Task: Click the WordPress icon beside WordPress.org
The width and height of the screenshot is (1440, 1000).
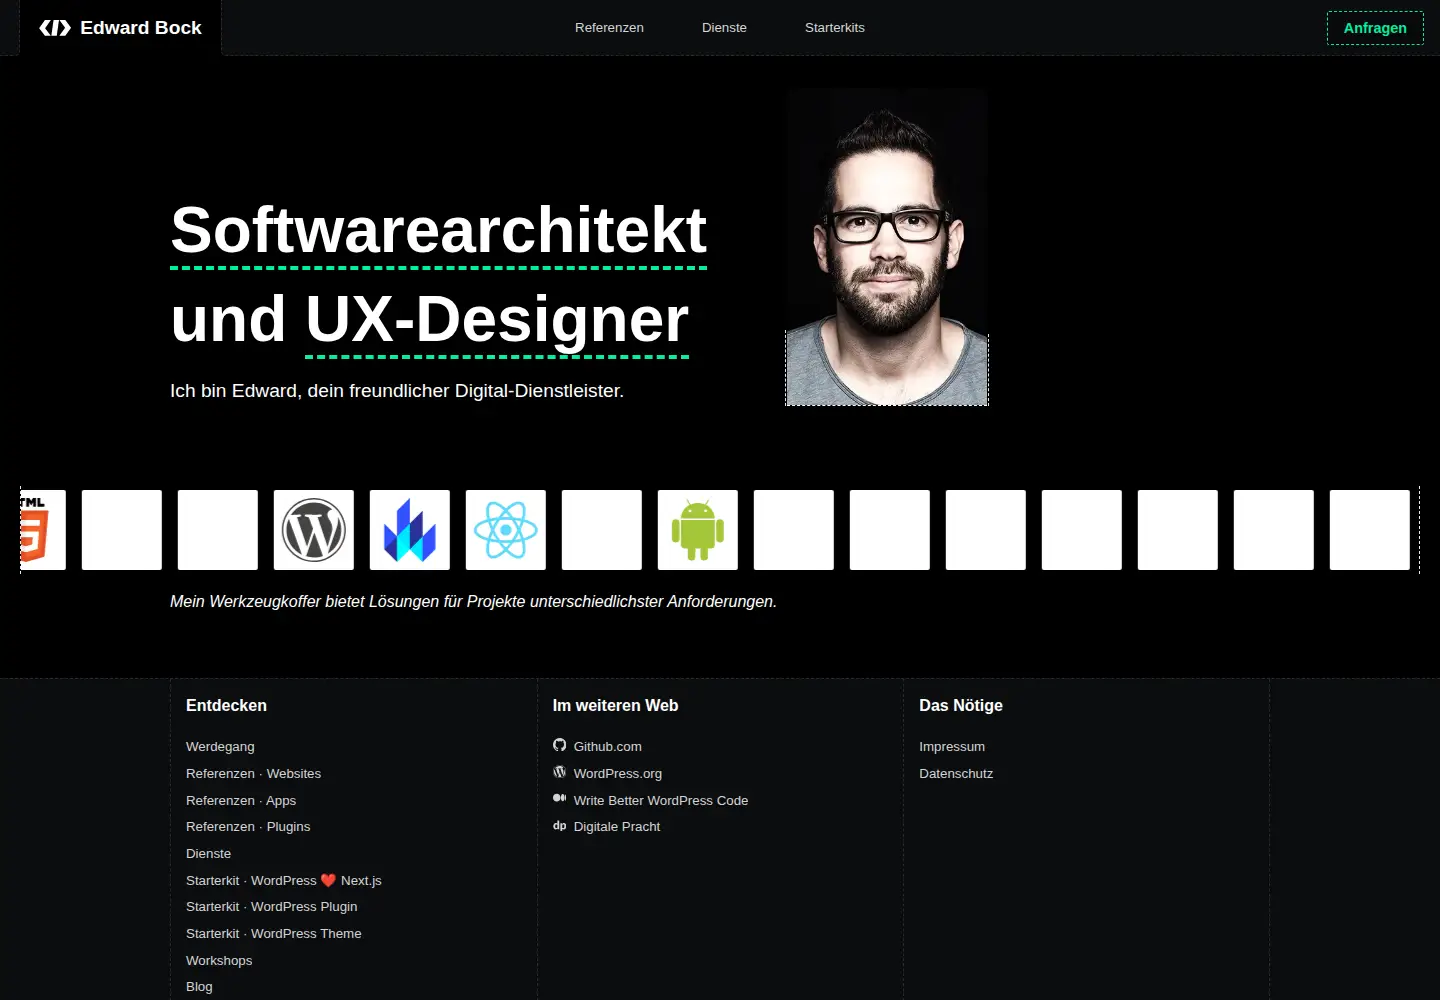Action: [560, 772]
